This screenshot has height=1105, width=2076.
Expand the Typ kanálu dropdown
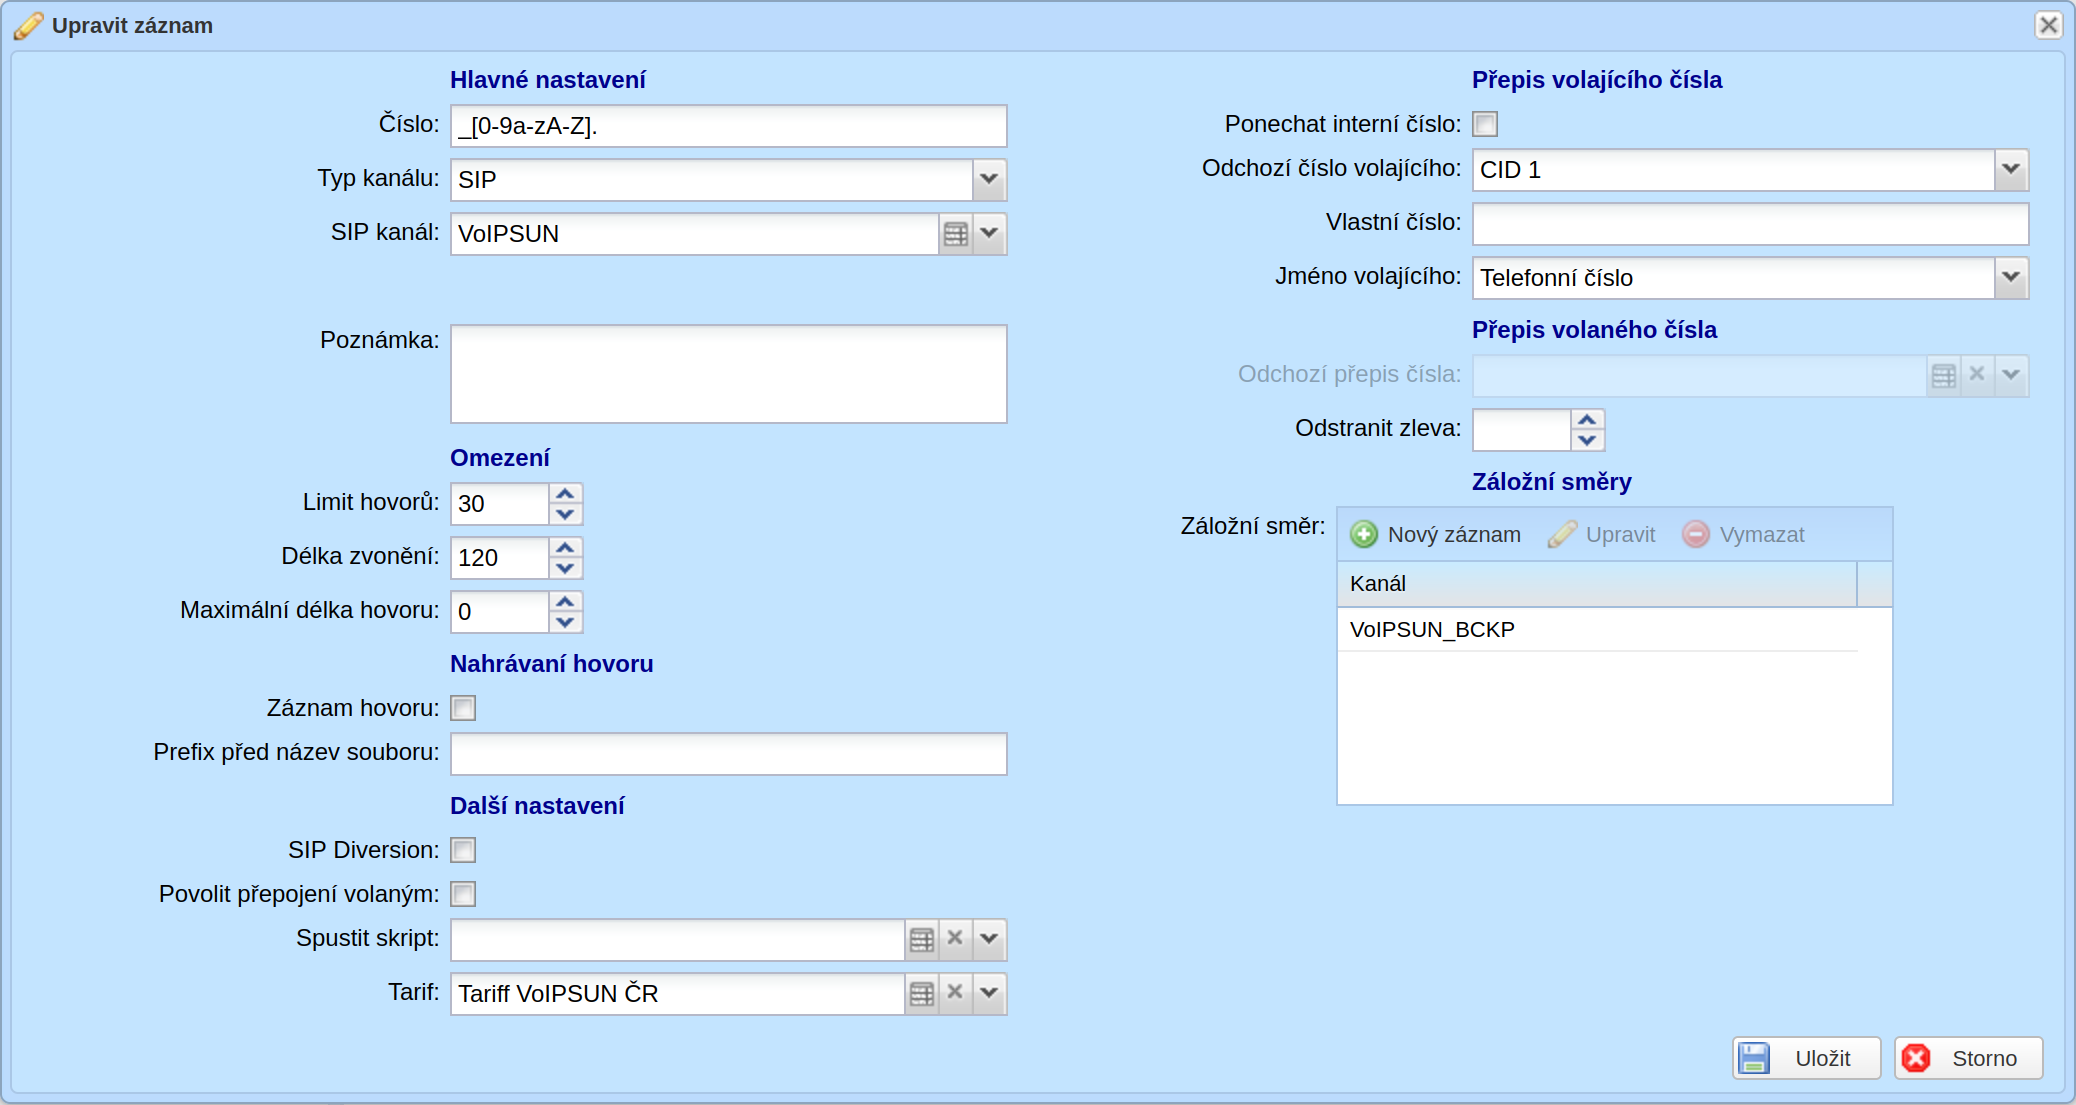pos(989,180)
